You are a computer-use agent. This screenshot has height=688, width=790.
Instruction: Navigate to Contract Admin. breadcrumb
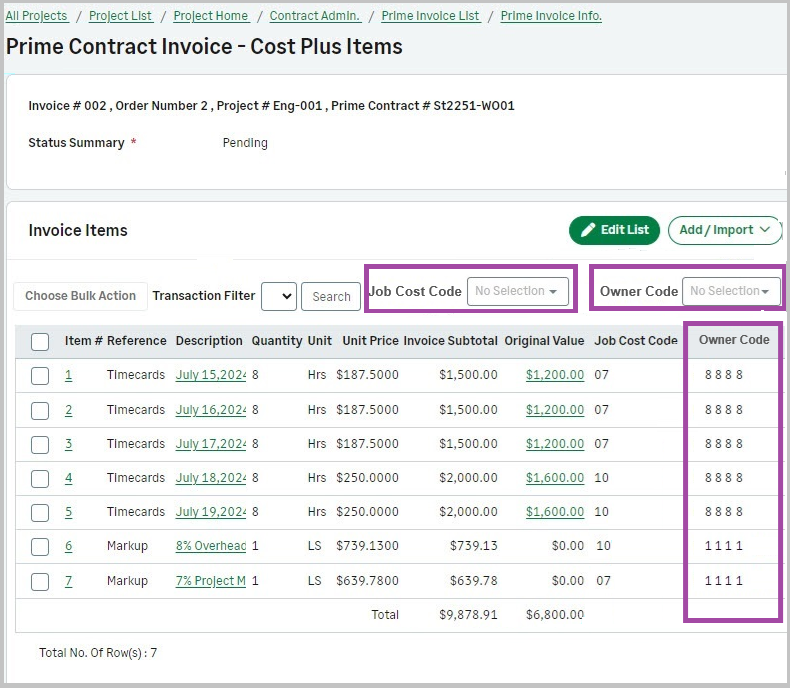point(315,16)
